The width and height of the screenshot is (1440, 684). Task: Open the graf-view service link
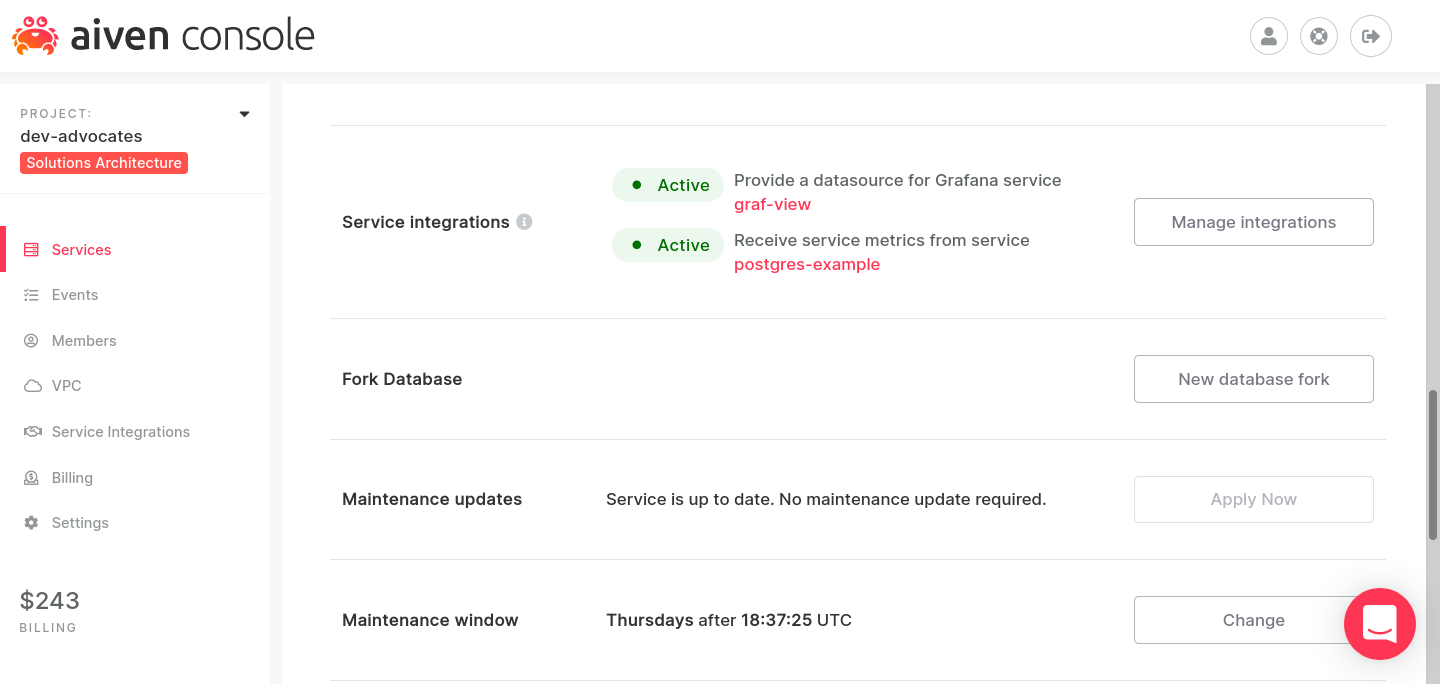pyautogui.click(x=772, y=204)
